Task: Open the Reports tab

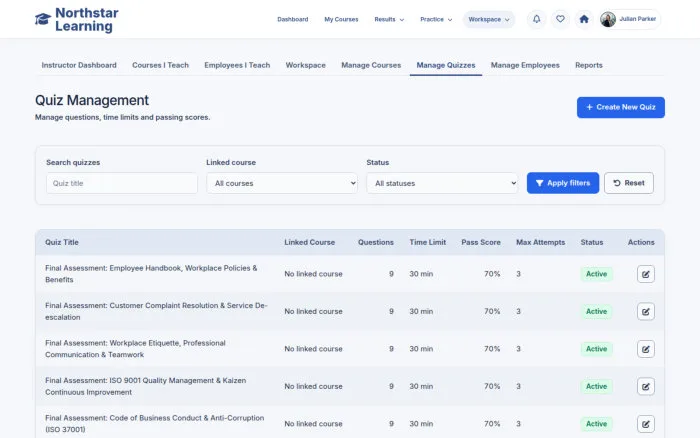Action: [588, 65]
